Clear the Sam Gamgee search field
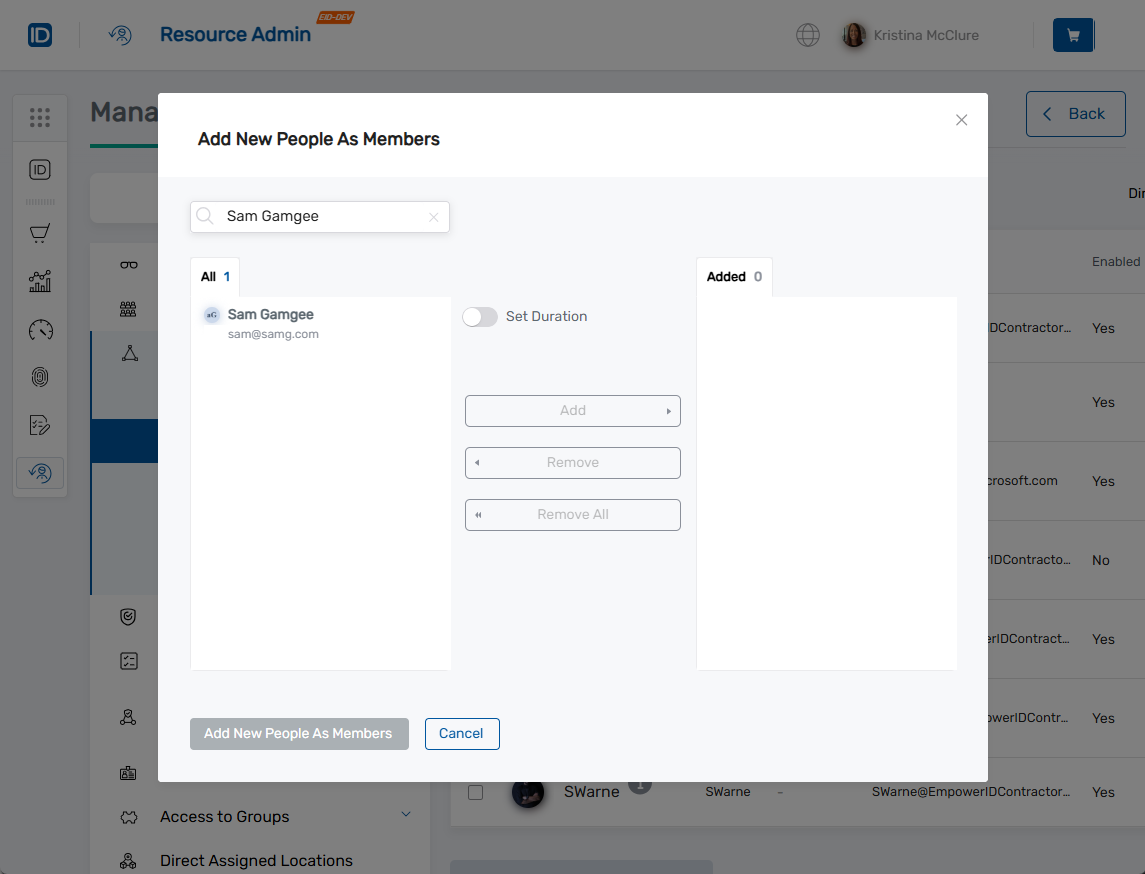This screenshot has height=874, width=1145. pos(434,216)
